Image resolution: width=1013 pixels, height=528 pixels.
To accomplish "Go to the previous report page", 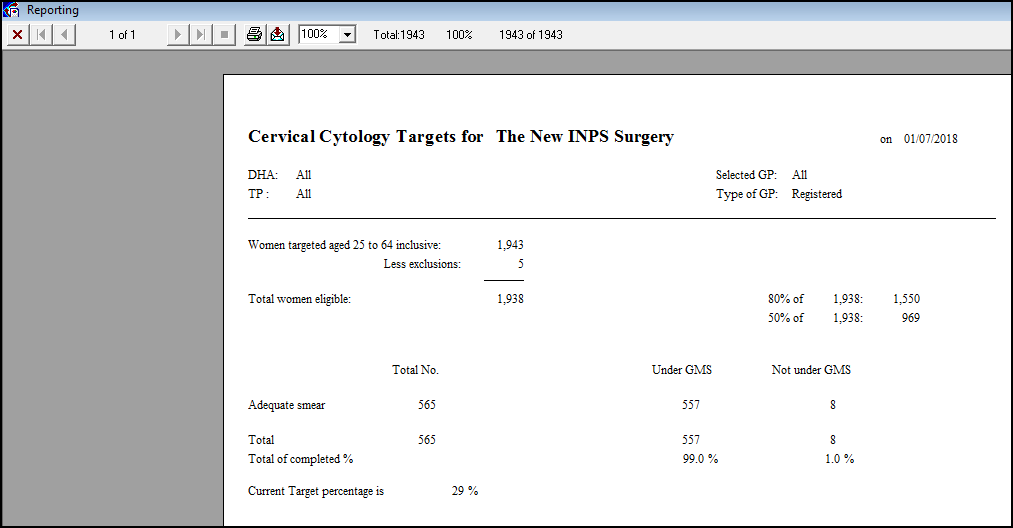I will click(x=64, y=35).
